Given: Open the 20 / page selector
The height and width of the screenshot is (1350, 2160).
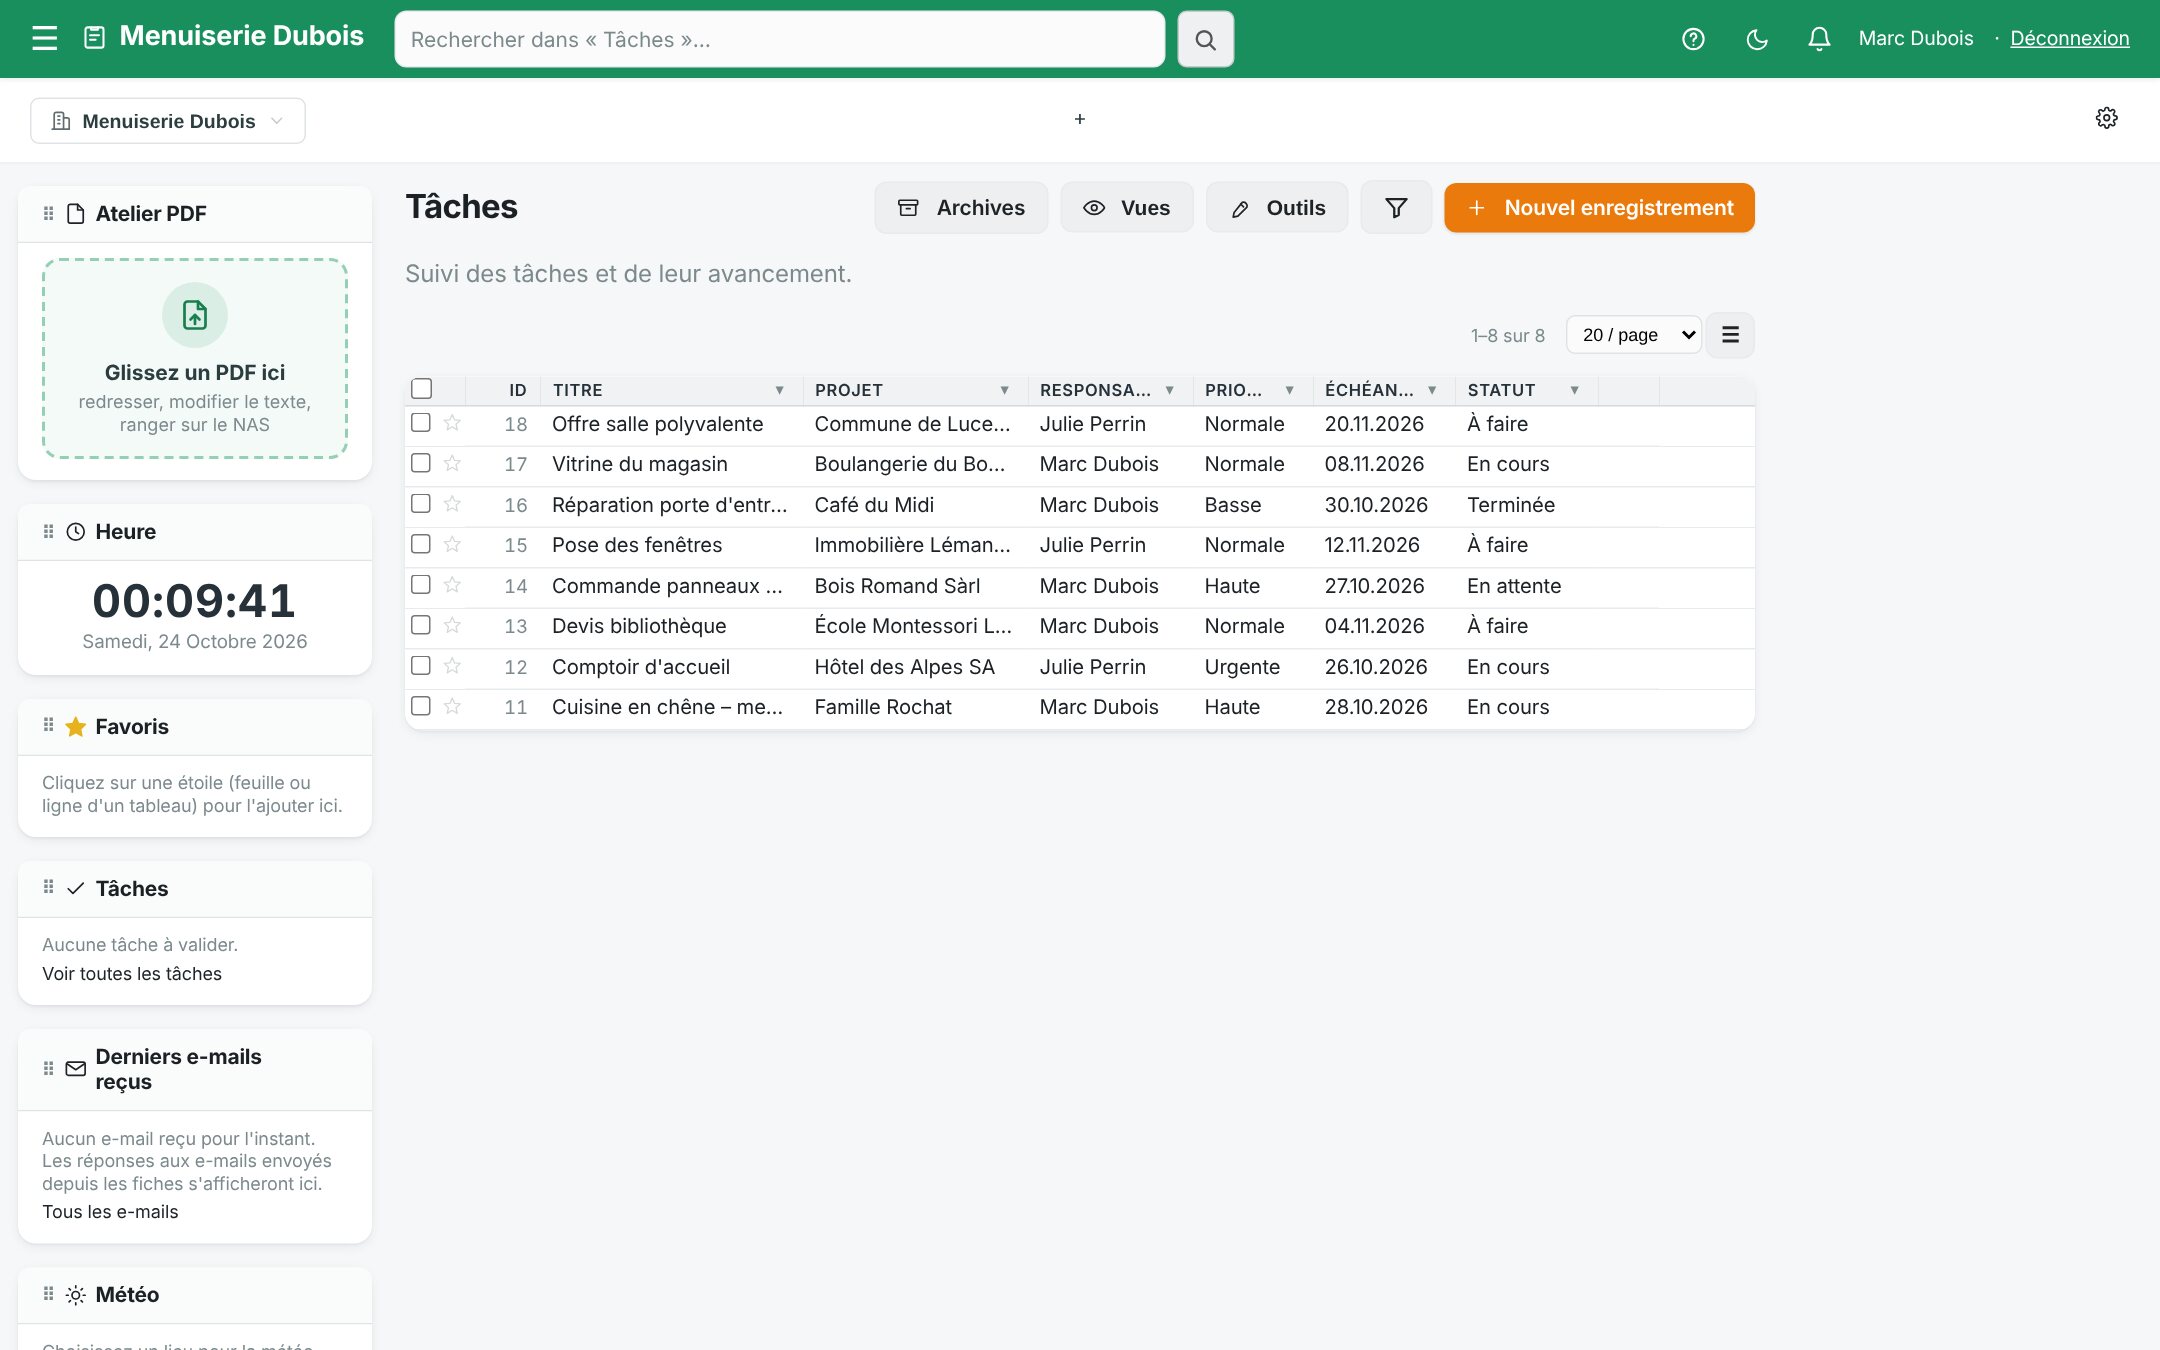Looking at the screenshot, I should click(1634, 335).
